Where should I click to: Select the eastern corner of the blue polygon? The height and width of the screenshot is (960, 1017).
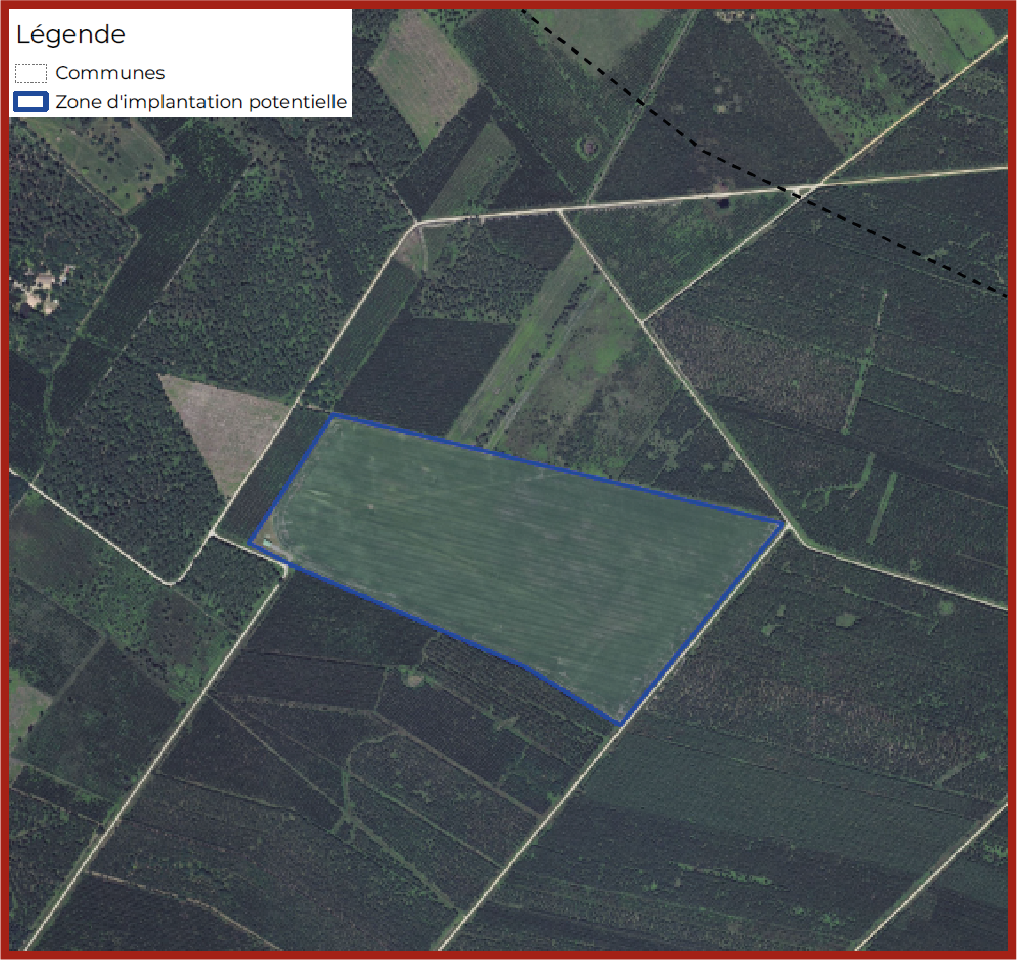781,521
